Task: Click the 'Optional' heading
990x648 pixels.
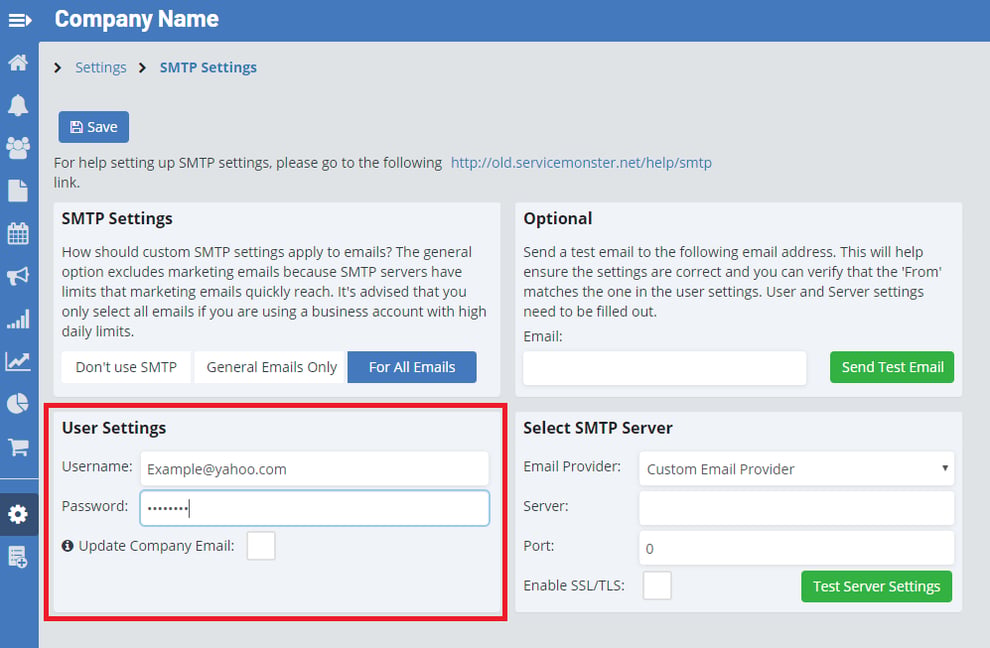Action: point(558,219)
